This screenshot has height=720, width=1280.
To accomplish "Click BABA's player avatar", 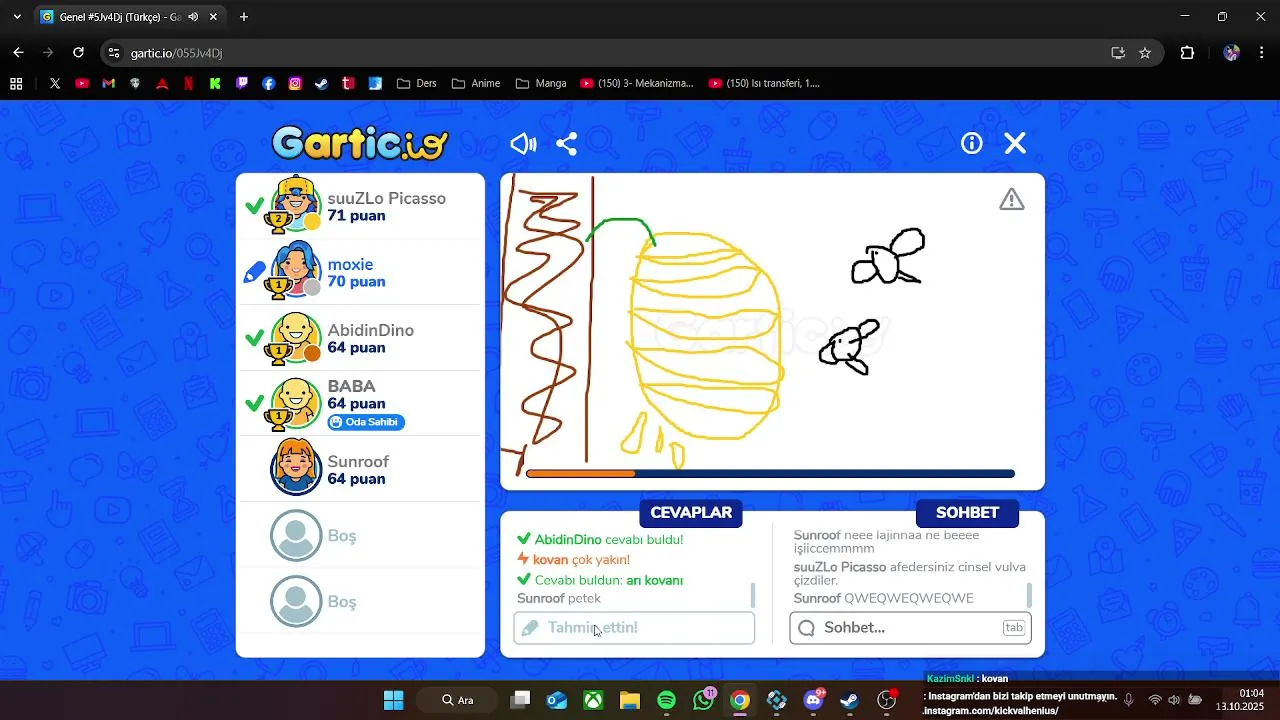I will click(x=296, y=401).
